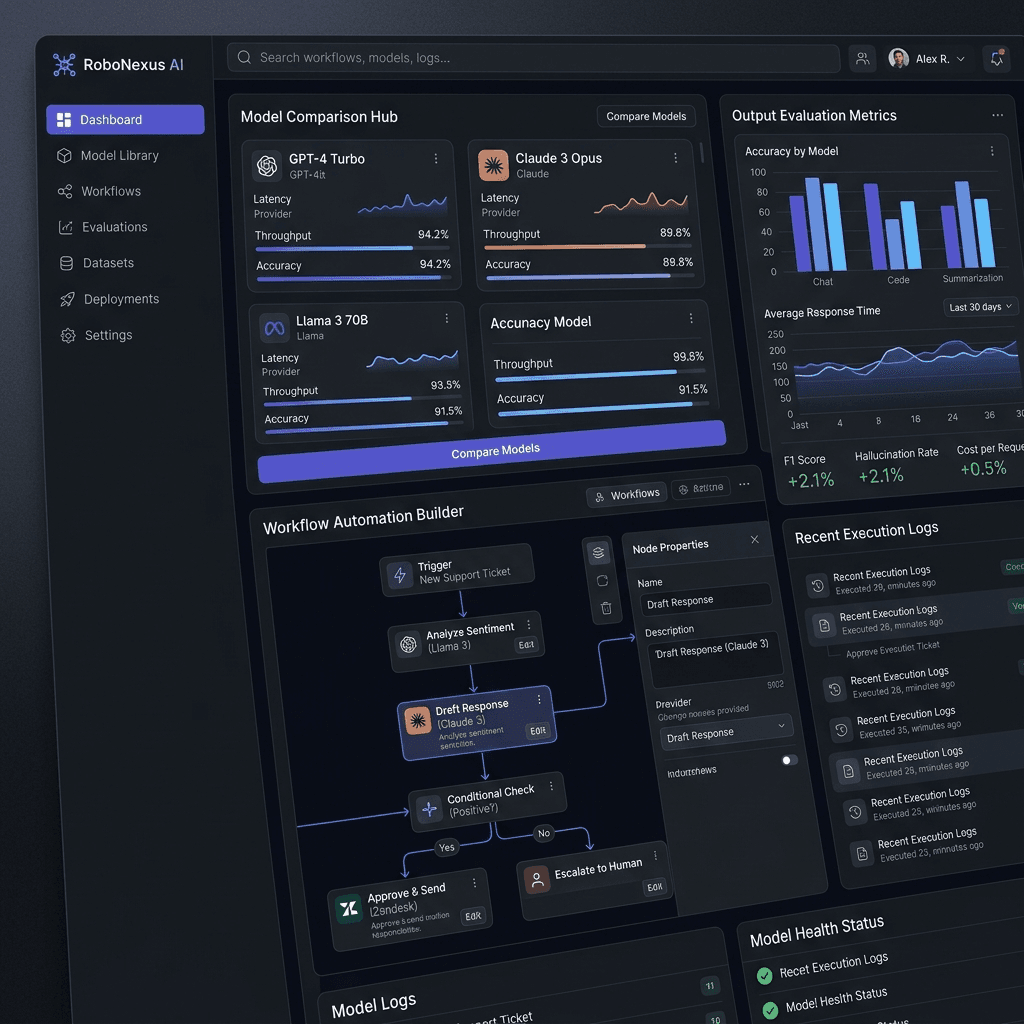Open Llama 3 70B card options menu

(x=447, y=319)
